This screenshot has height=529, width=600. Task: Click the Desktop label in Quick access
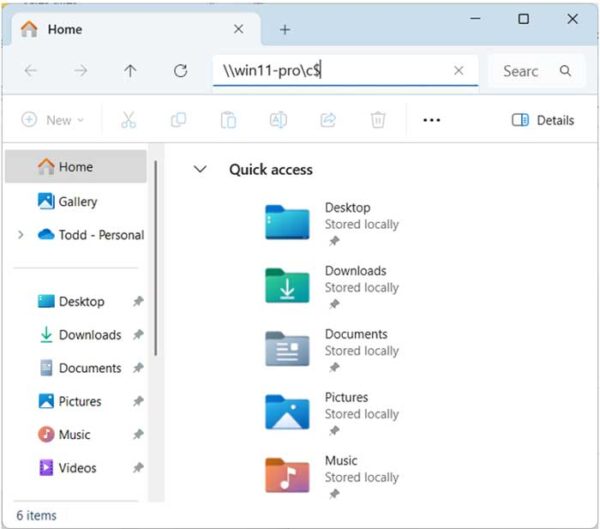click(x=347, y=207)
